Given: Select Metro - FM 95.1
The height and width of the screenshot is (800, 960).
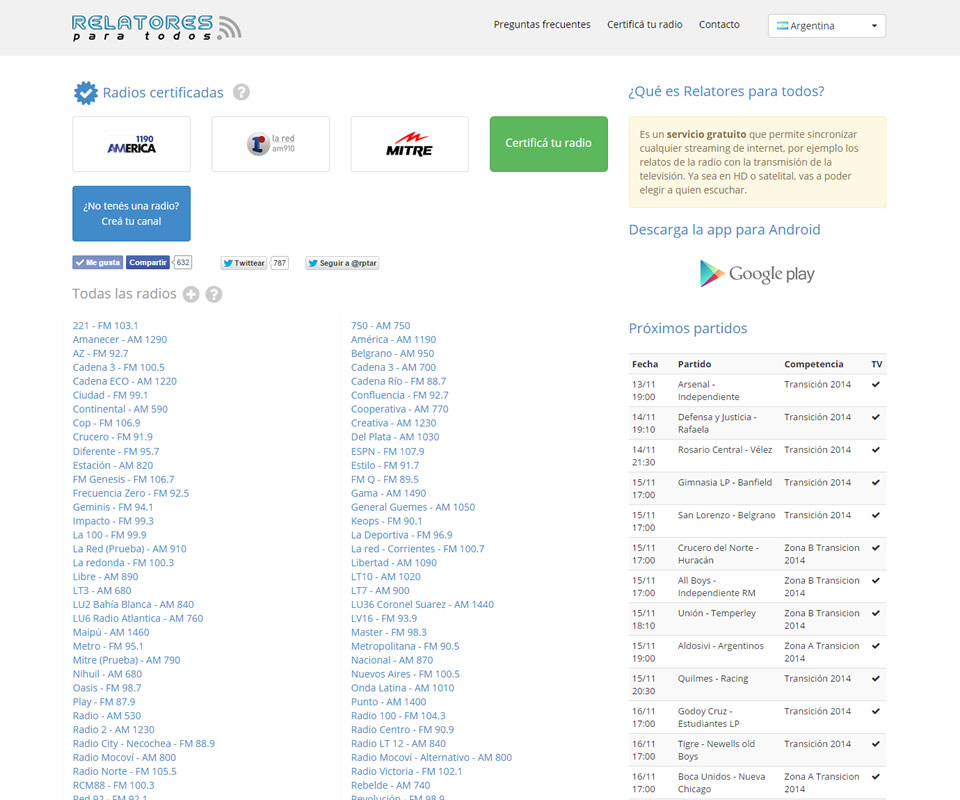Looking at the screenshot, I should [108, 646].
